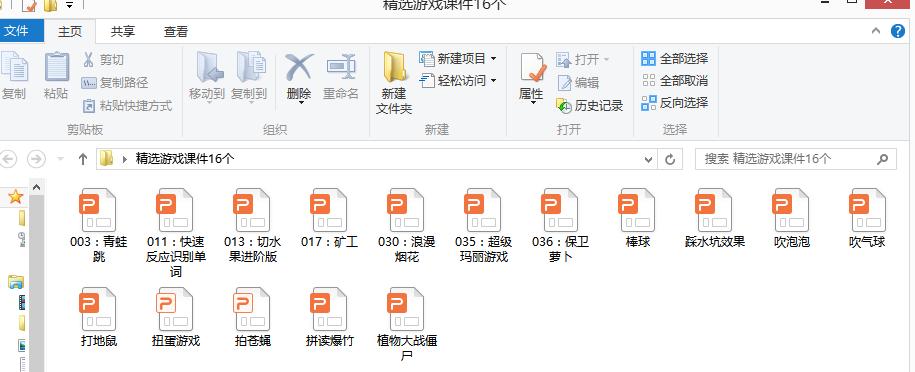Open 历史记录 (History) in ribbon

pyautogui.click(x=590, y=106)
